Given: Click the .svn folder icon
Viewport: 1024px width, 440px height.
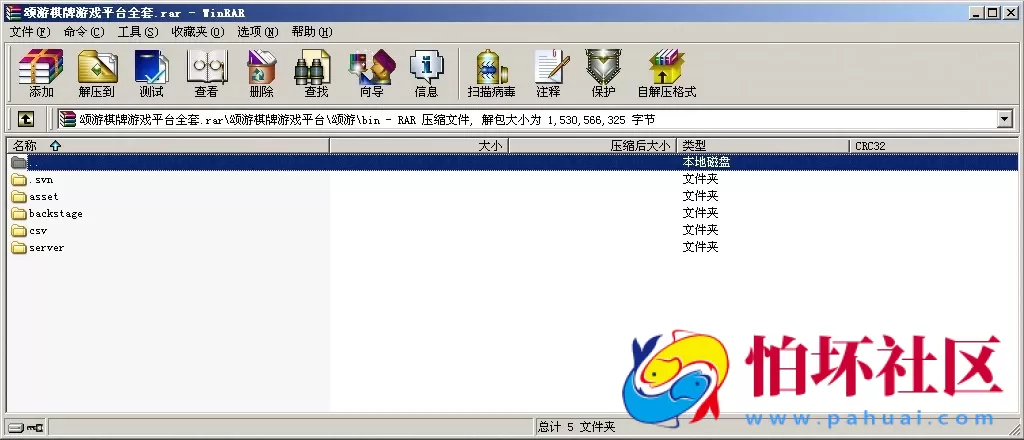Looking at the screenshot, I should point(19,180).
